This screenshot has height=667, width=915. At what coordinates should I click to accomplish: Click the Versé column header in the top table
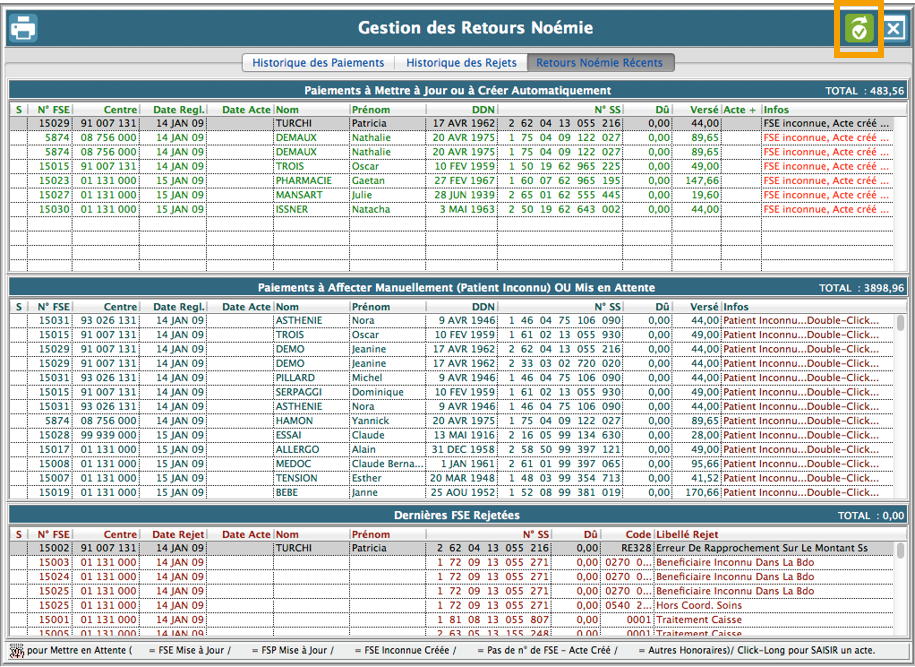[704, 109]
